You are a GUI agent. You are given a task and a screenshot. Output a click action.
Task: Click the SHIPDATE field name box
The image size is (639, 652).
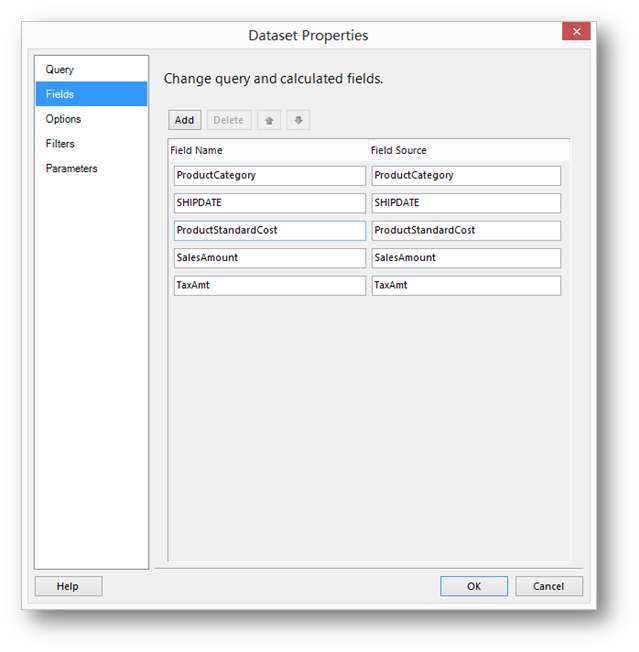pos(270,203)
